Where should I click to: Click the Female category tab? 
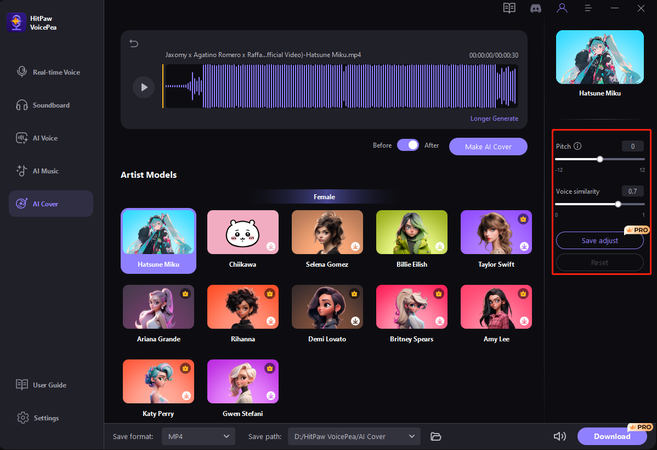click(x=324, y=197)
